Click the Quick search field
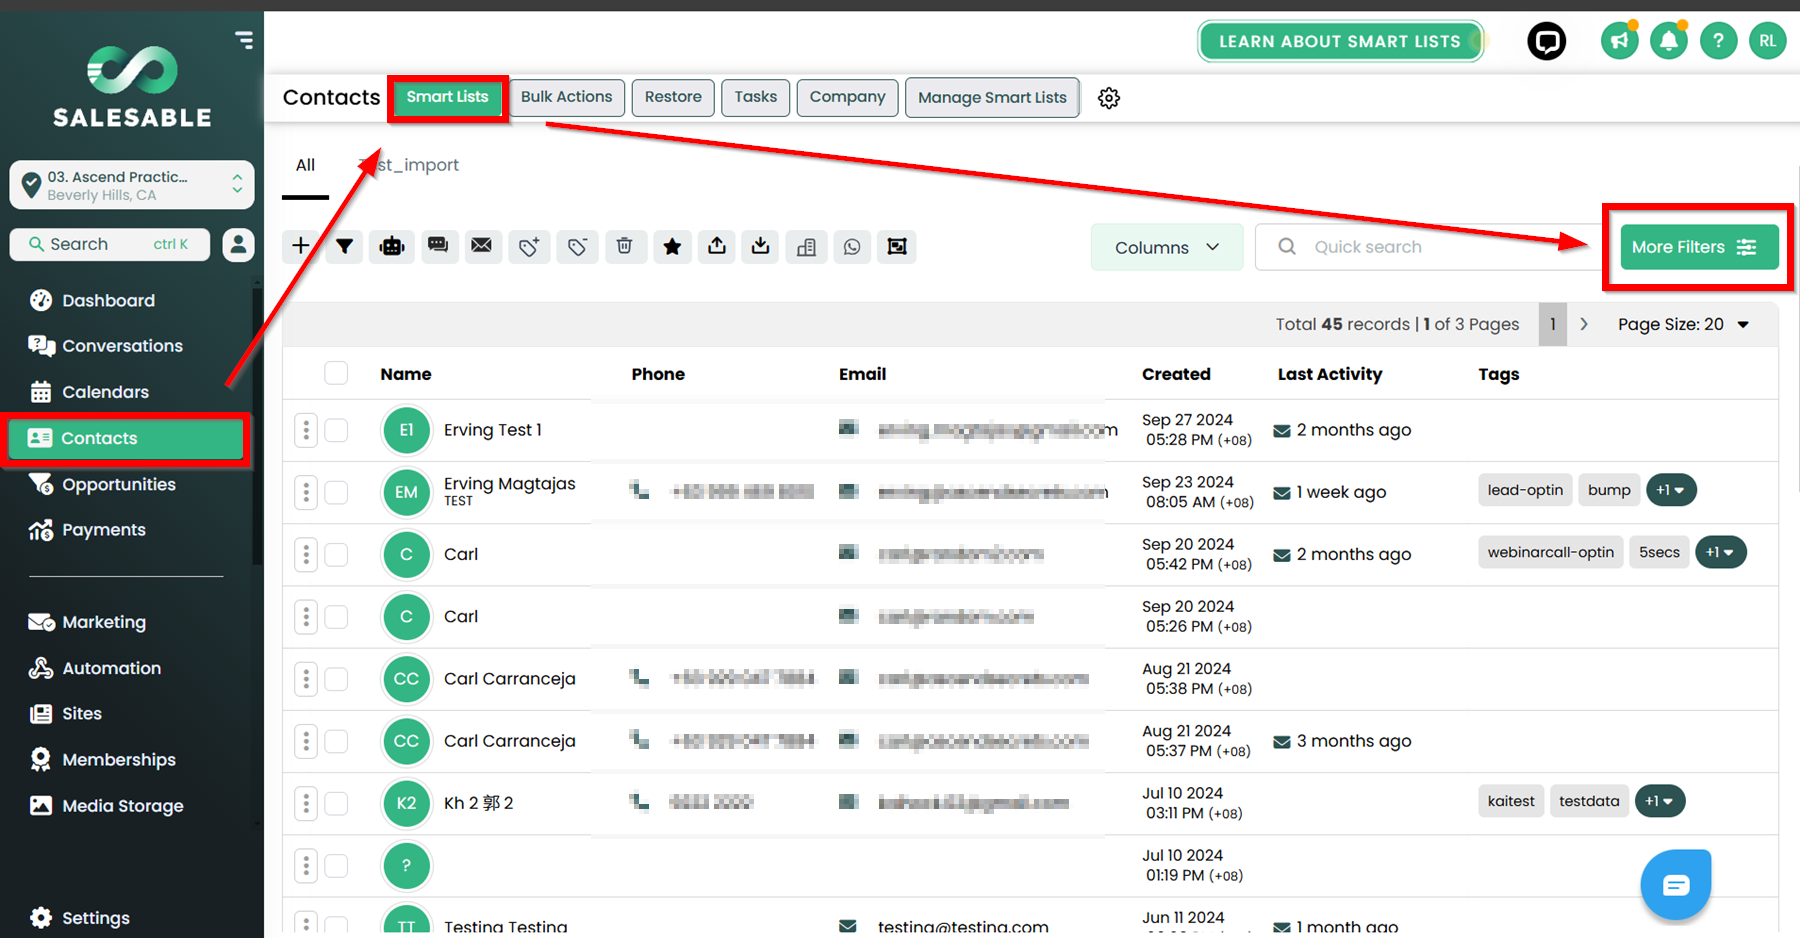The height and width of the screenshot is (938, 1800). coord(1432,247)
